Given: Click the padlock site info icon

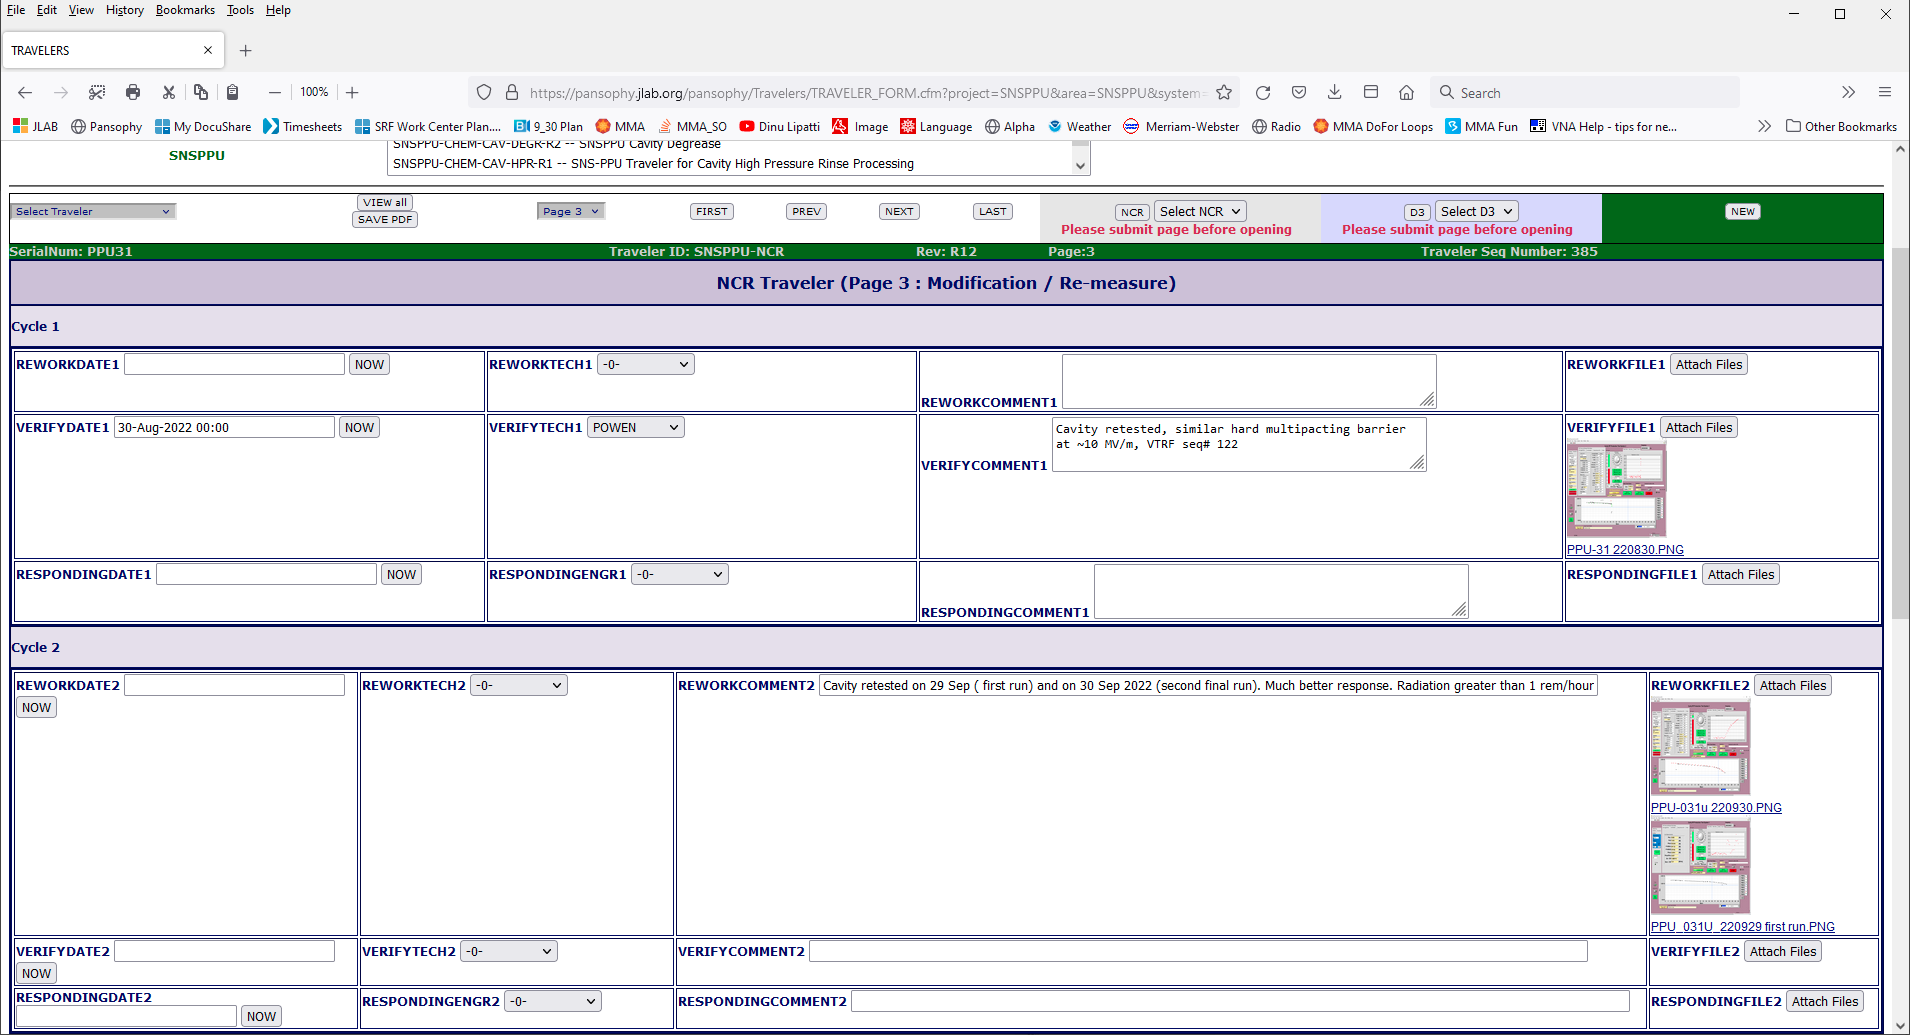Looking at the screenshot, I should [512, 92].
